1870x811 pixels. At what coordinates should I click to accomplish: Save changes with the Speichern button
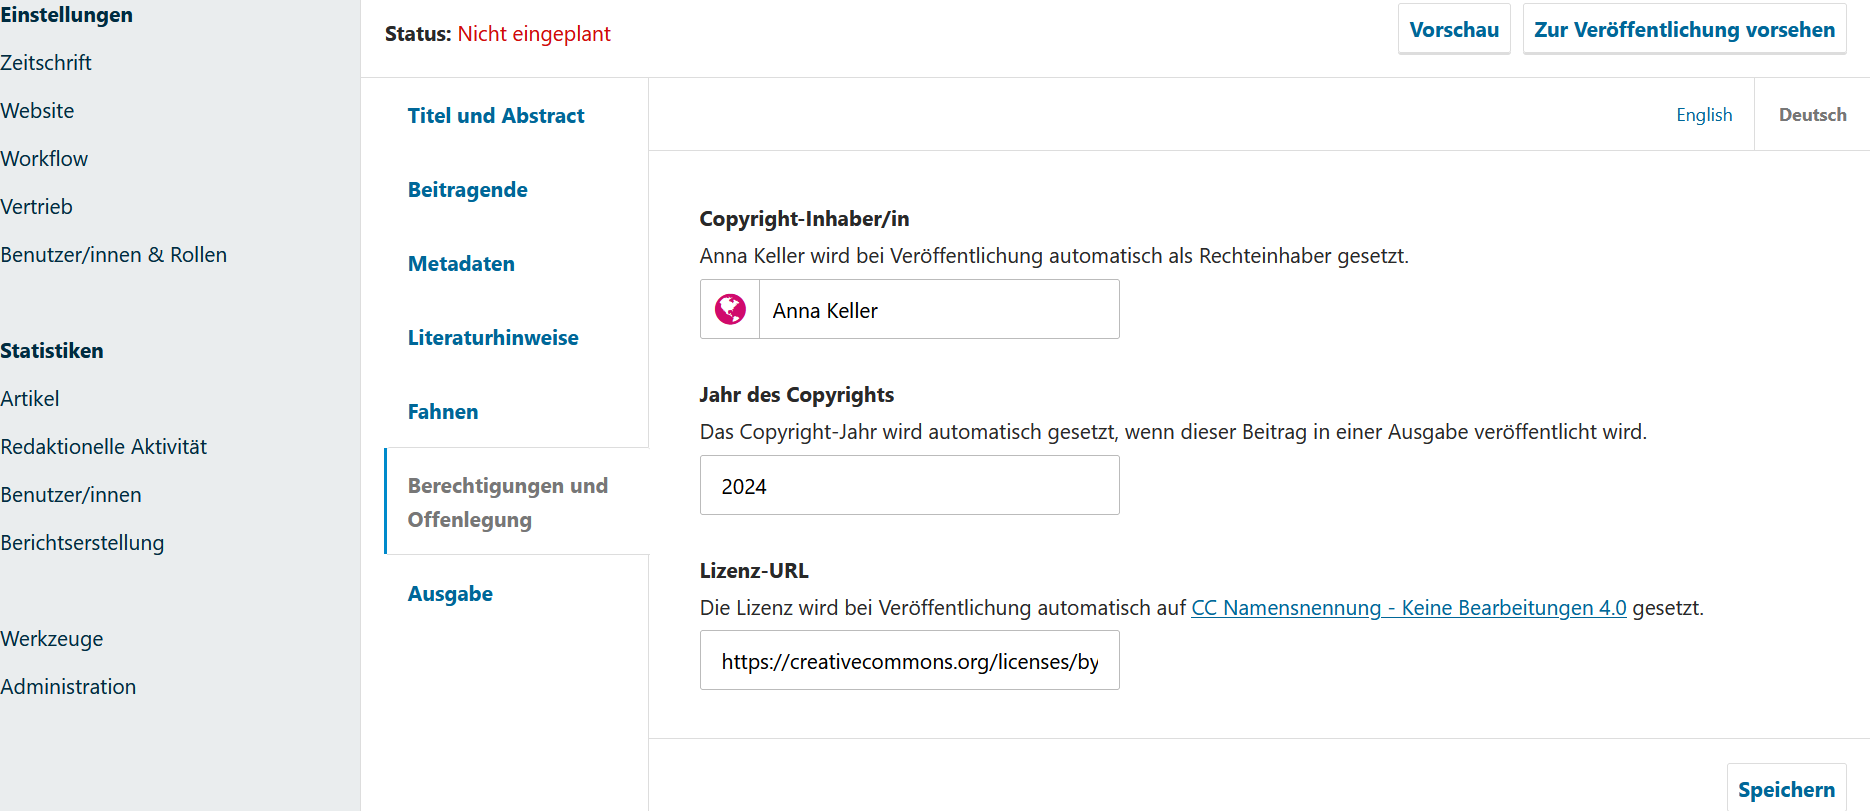click(1785, 789)
